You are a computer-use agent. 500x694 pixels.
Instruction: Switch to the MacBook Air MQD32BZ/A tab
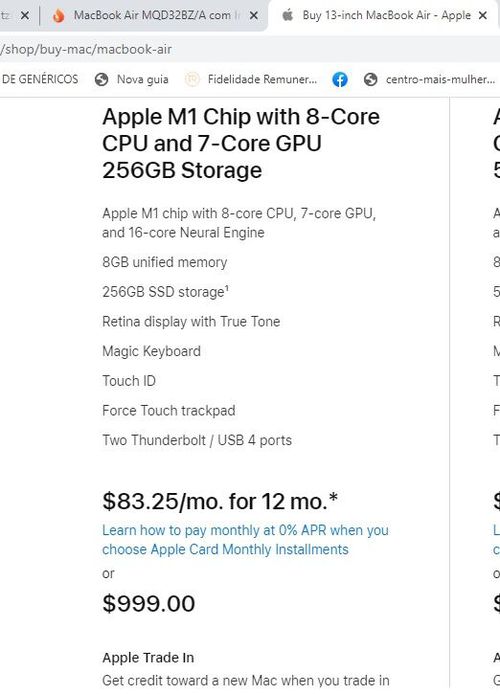[152, 15]
